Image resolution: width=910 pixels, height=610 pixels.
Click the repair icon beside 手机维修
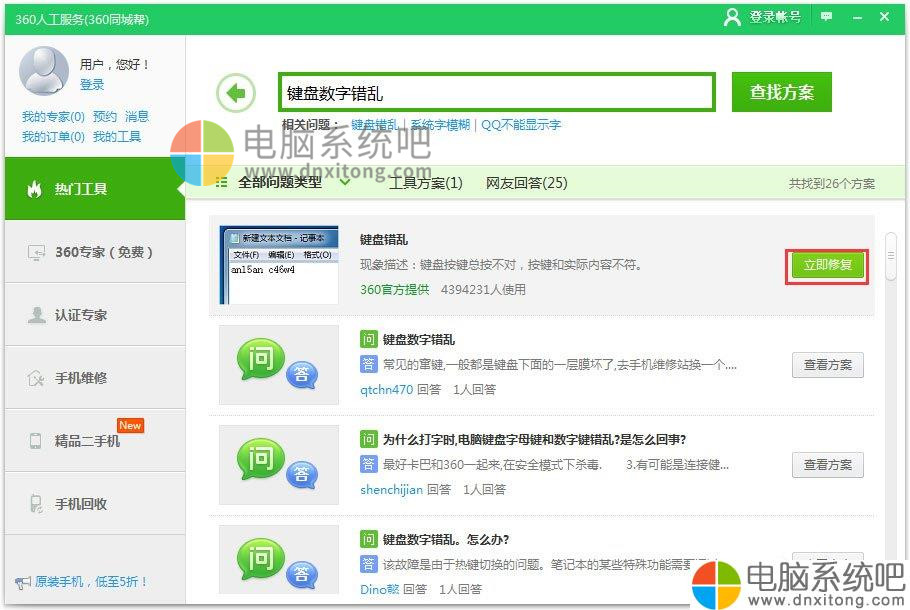click(x=36, y=378)
